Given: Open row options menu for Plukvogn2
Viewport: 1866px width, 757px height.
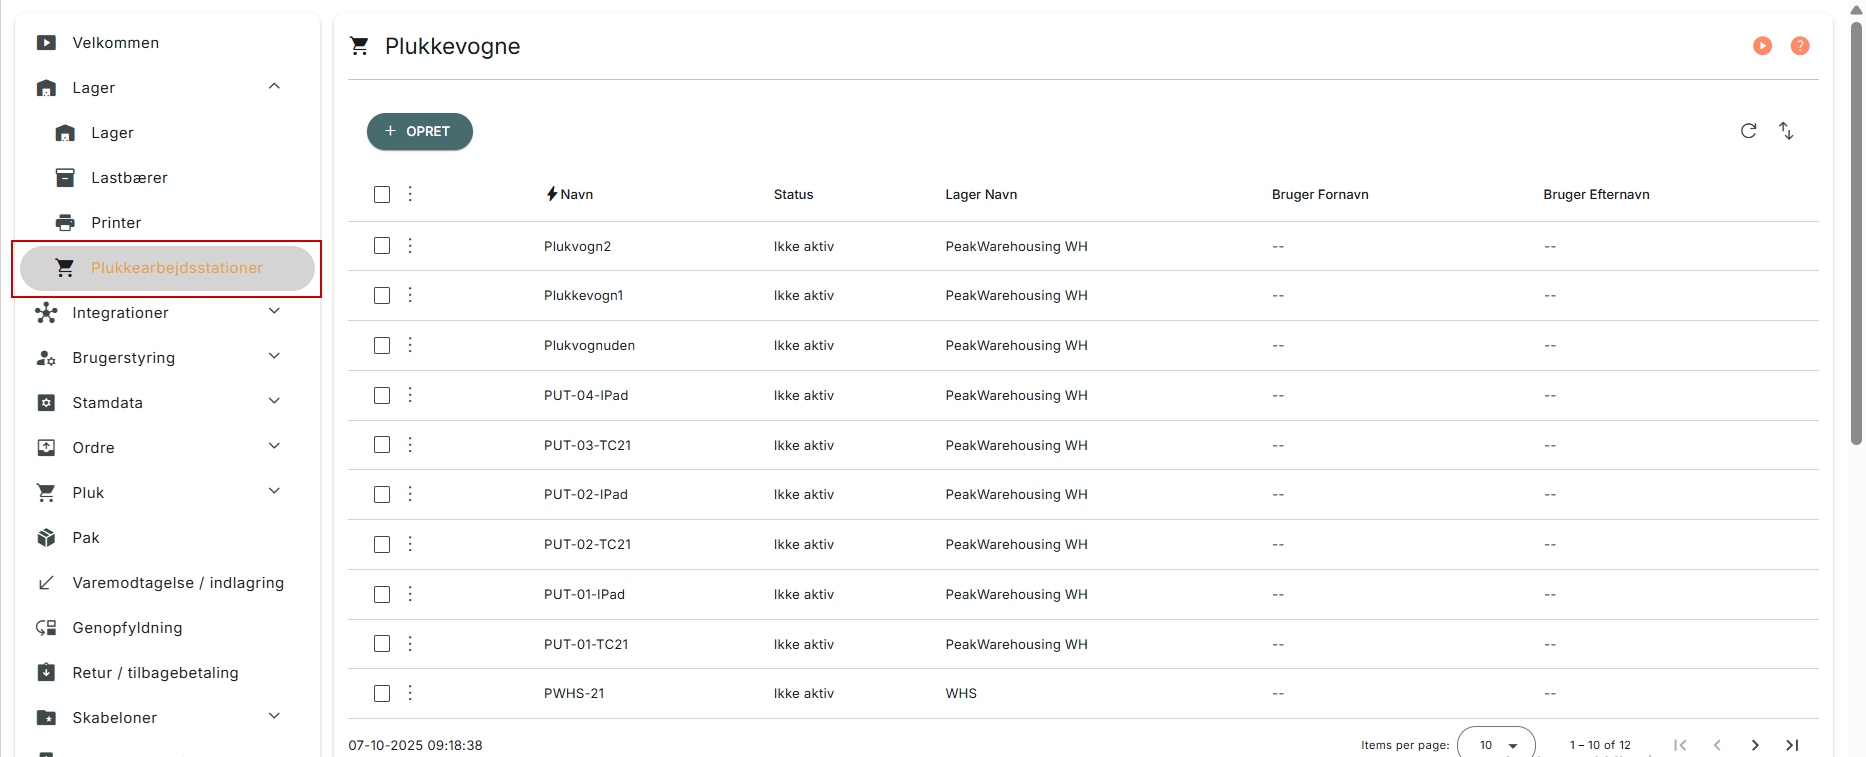Looking at the screenshot, I should point(410,246).
